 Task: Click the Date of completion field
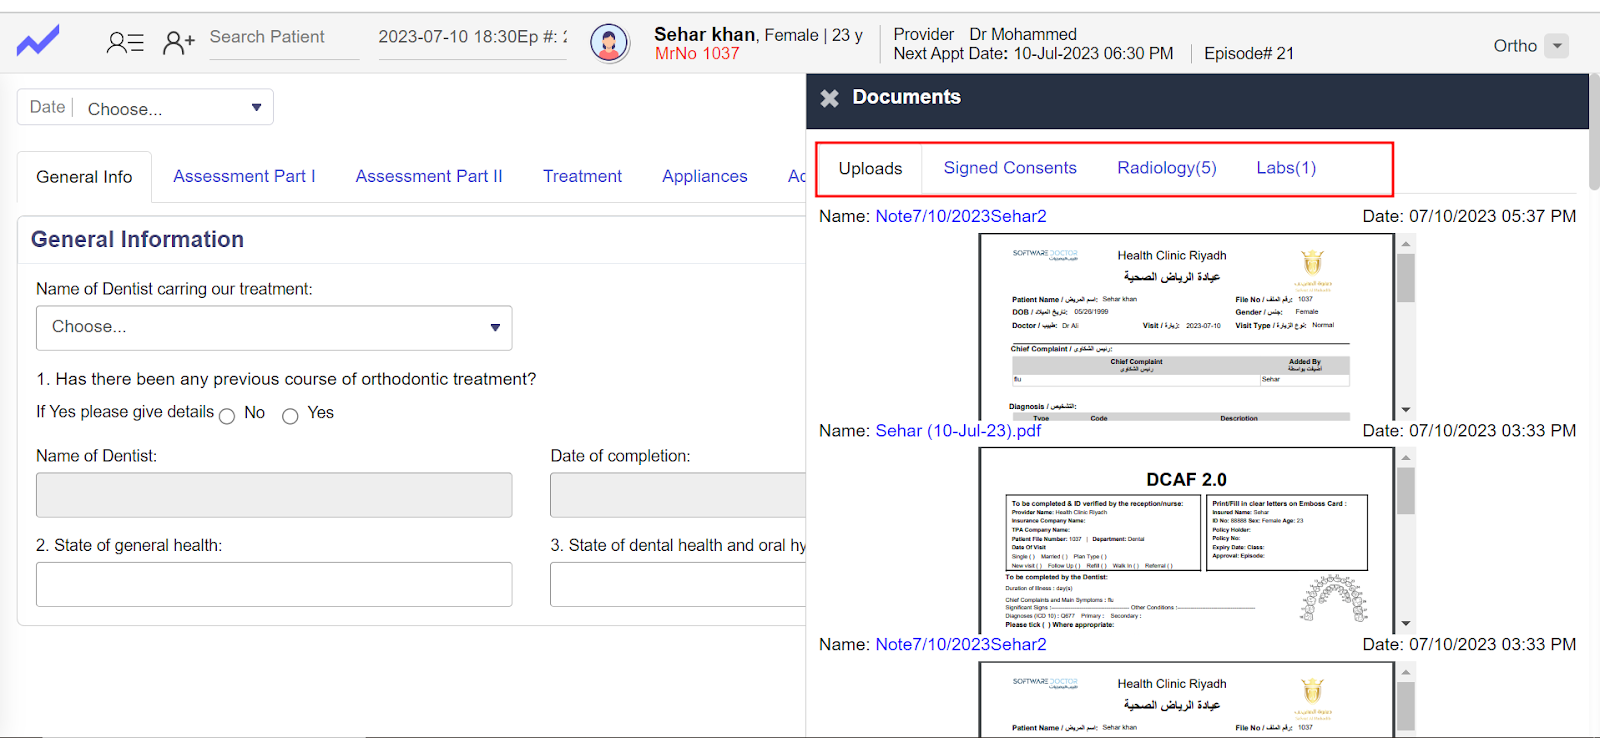tap(678, 495)
